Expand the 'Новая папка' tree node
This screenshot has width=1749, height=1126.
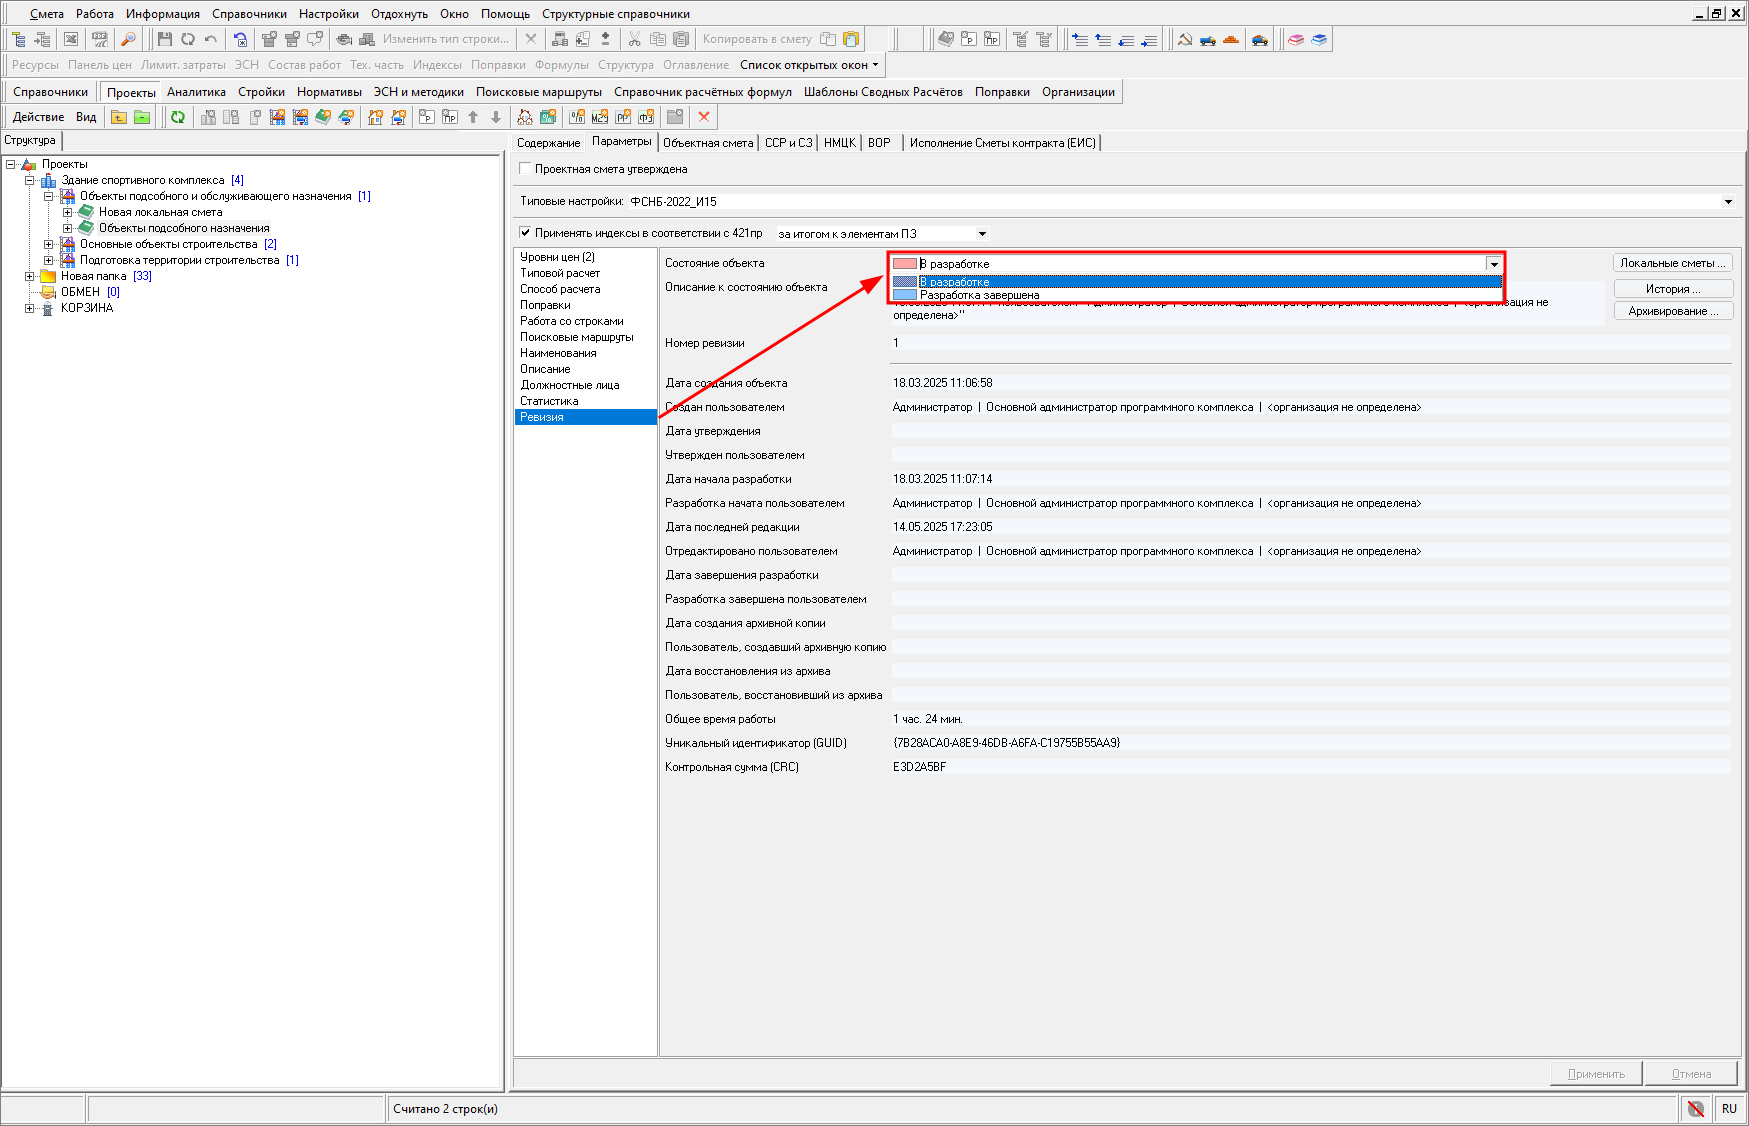click(x=30, y=276)
